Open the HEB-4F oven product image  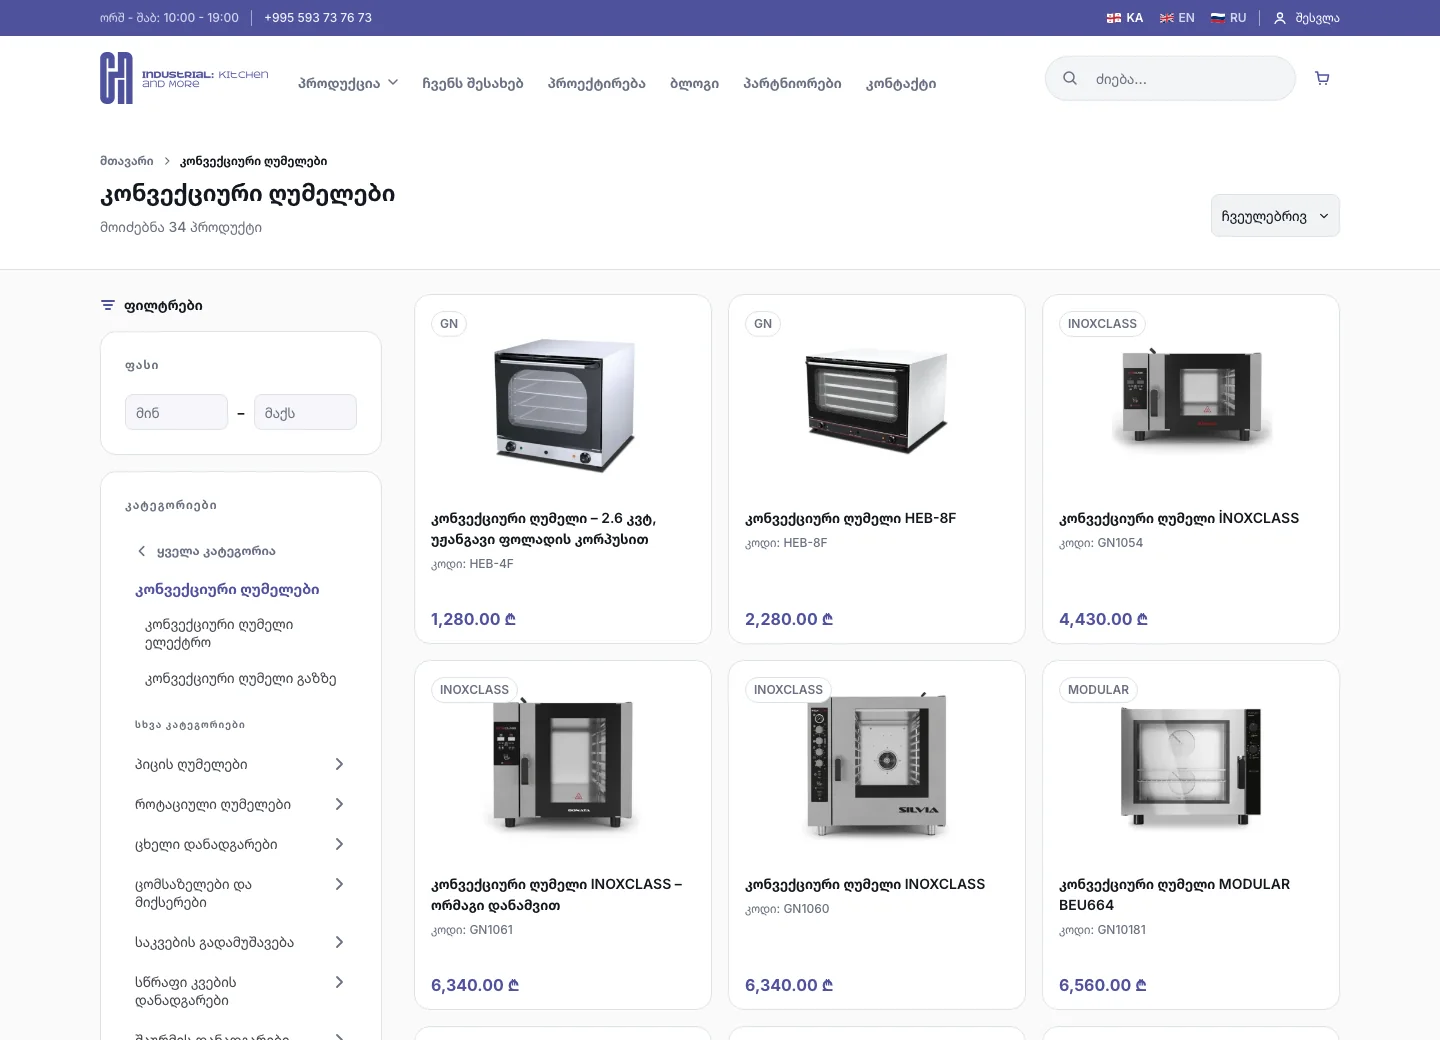pos(564,404)
